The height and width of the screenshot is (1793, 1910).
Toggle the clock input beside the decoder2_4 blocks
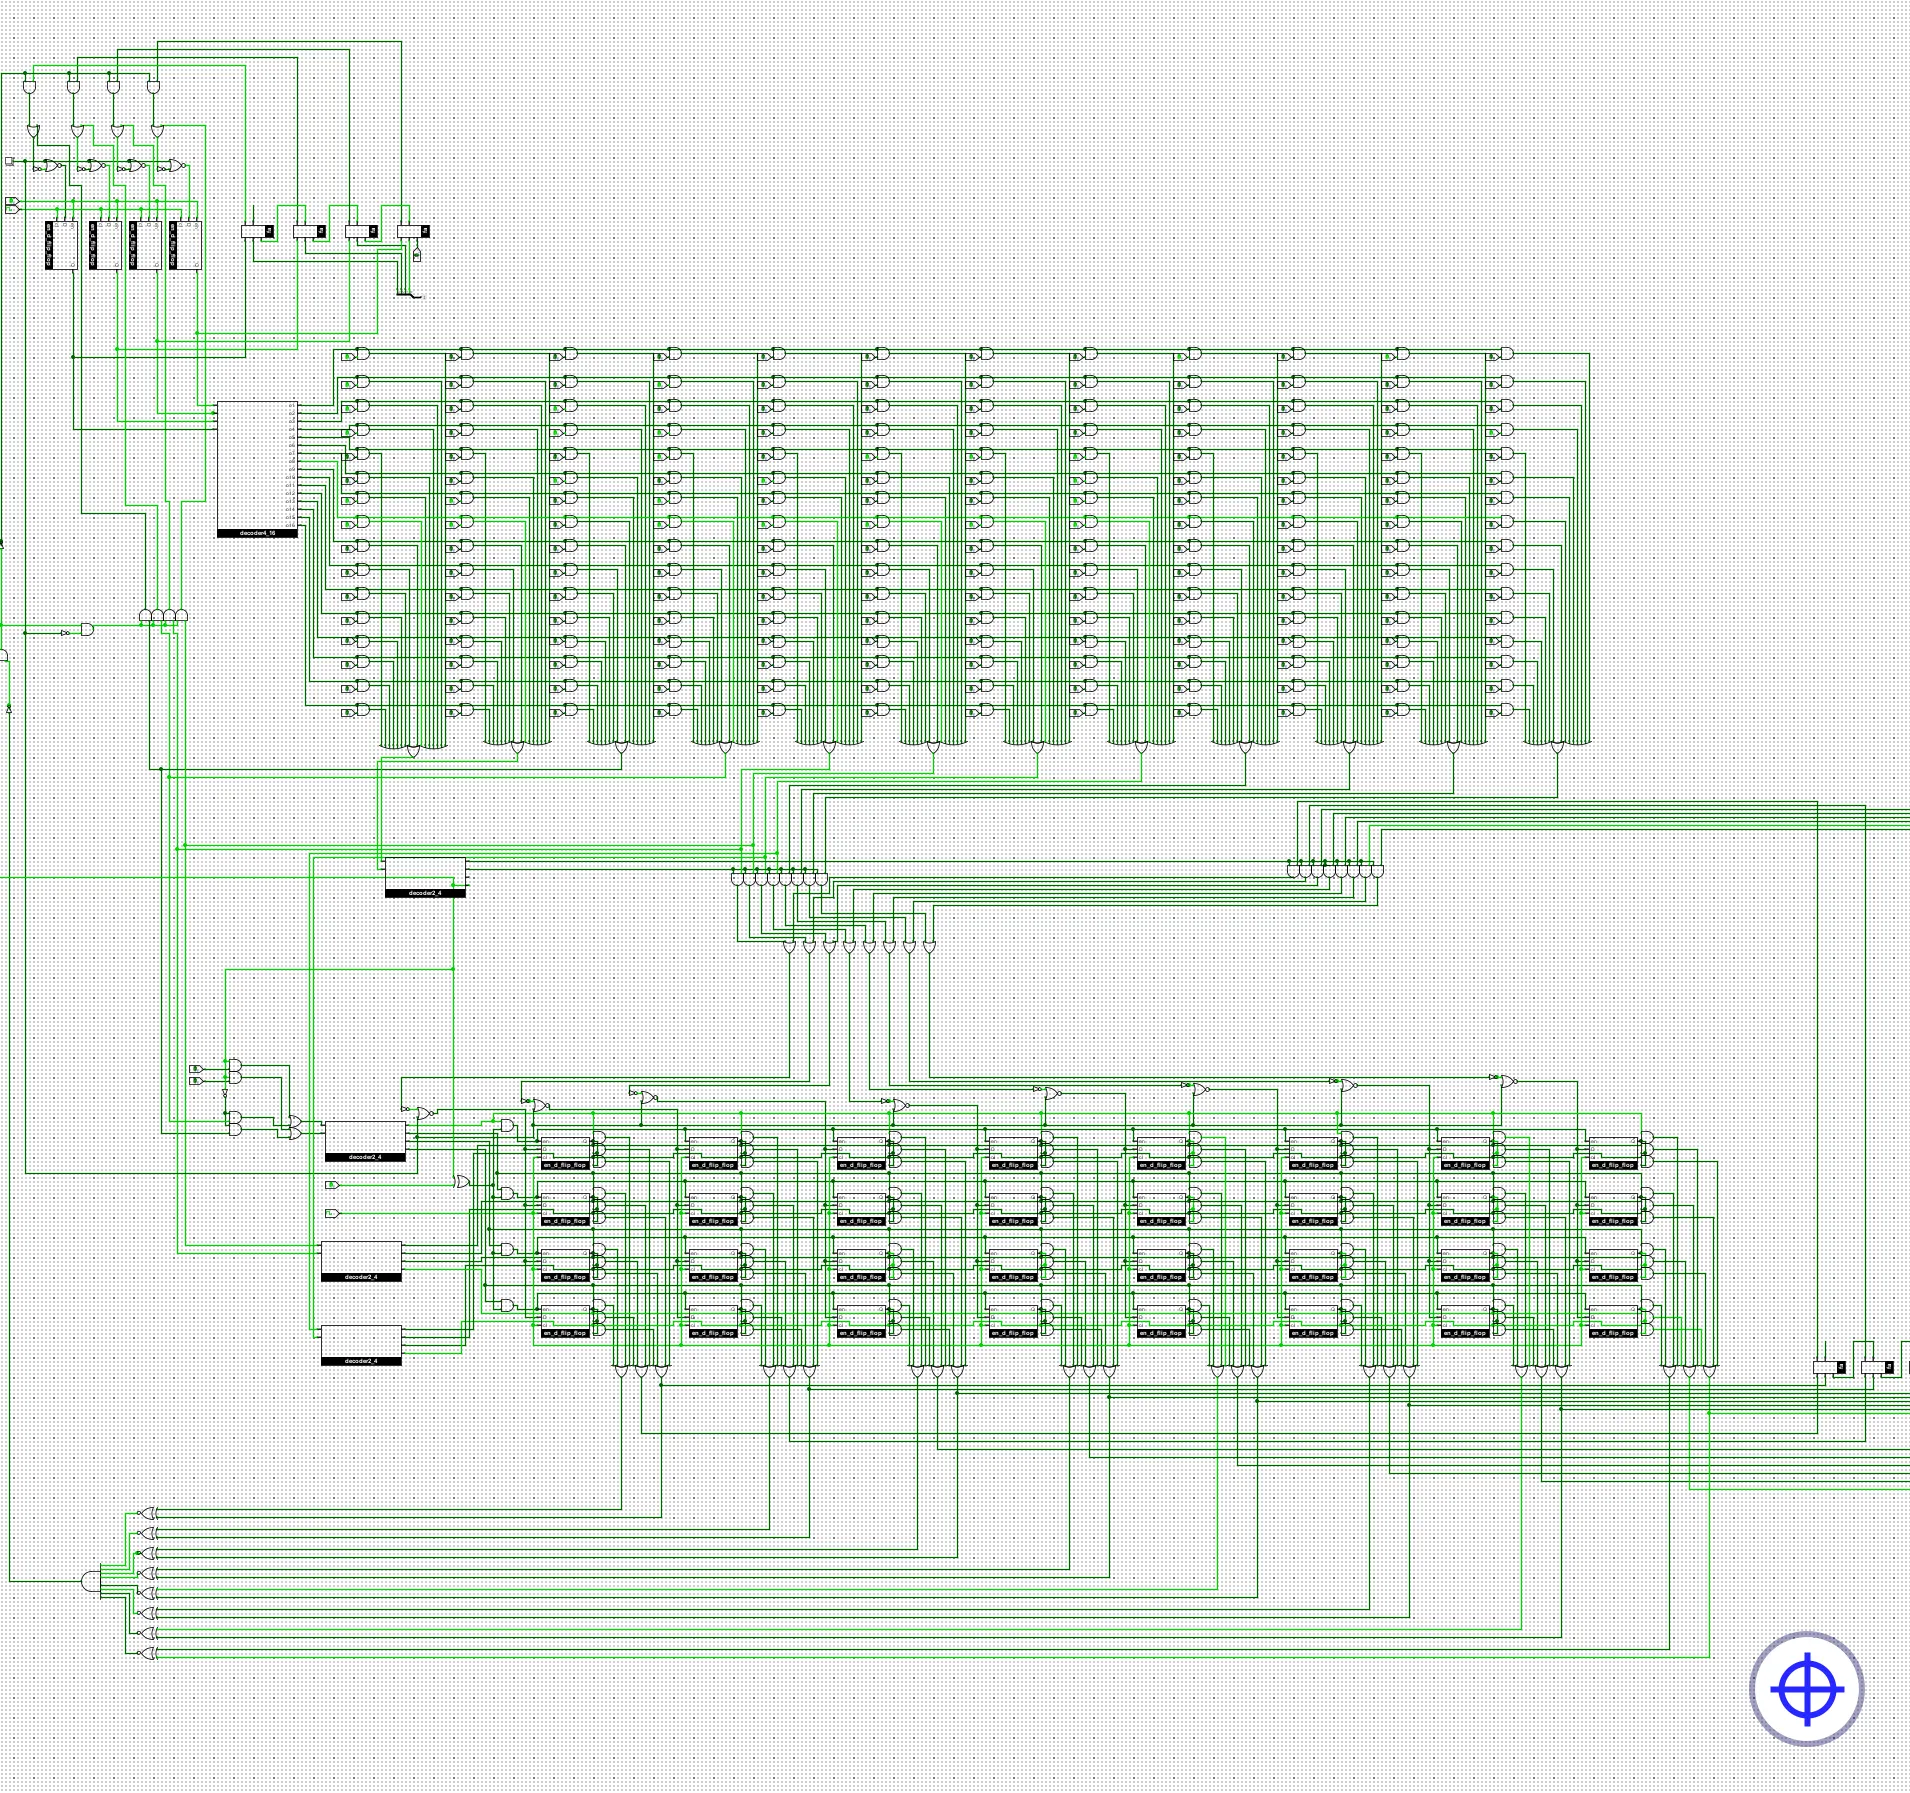point(333,1213)
